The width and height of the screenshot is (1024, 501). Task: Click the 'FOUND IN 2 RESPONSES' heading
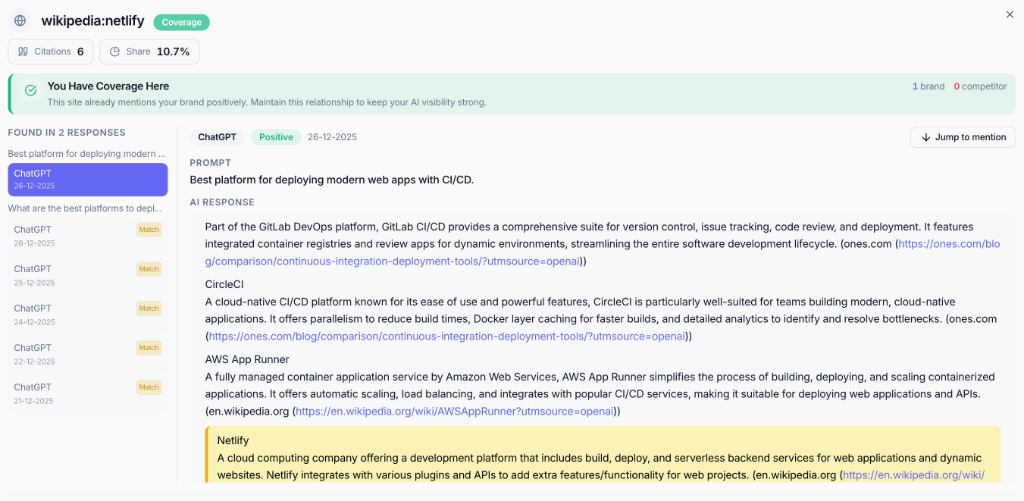click(67, 133)
